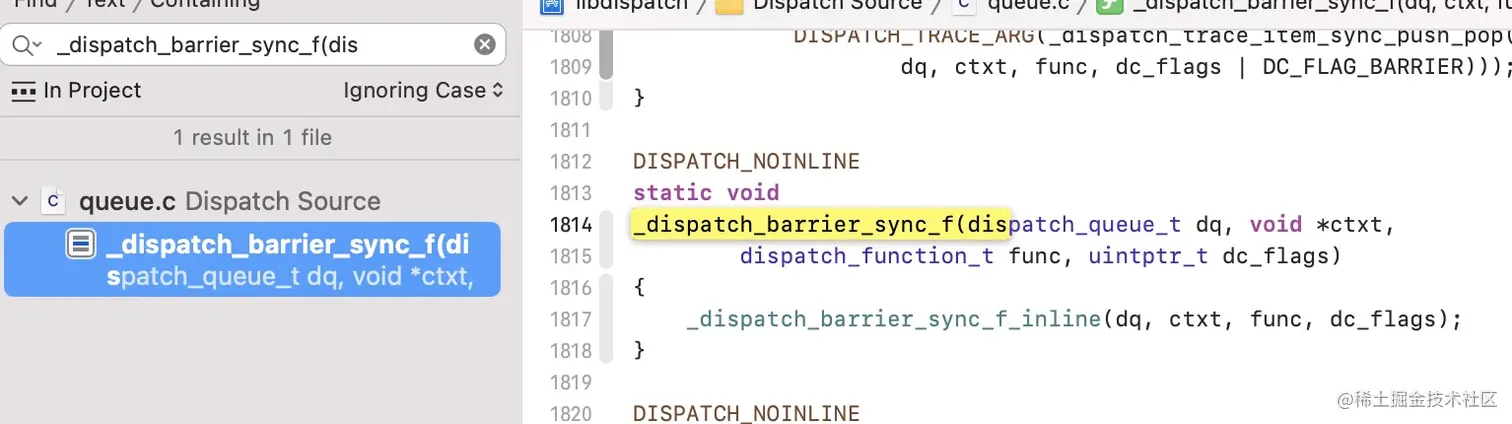Click the highlighted _dispatch_barrier_sync_f(dis match in editor
This screenshot has width=1512, height=424.
[x=821, y=224]
